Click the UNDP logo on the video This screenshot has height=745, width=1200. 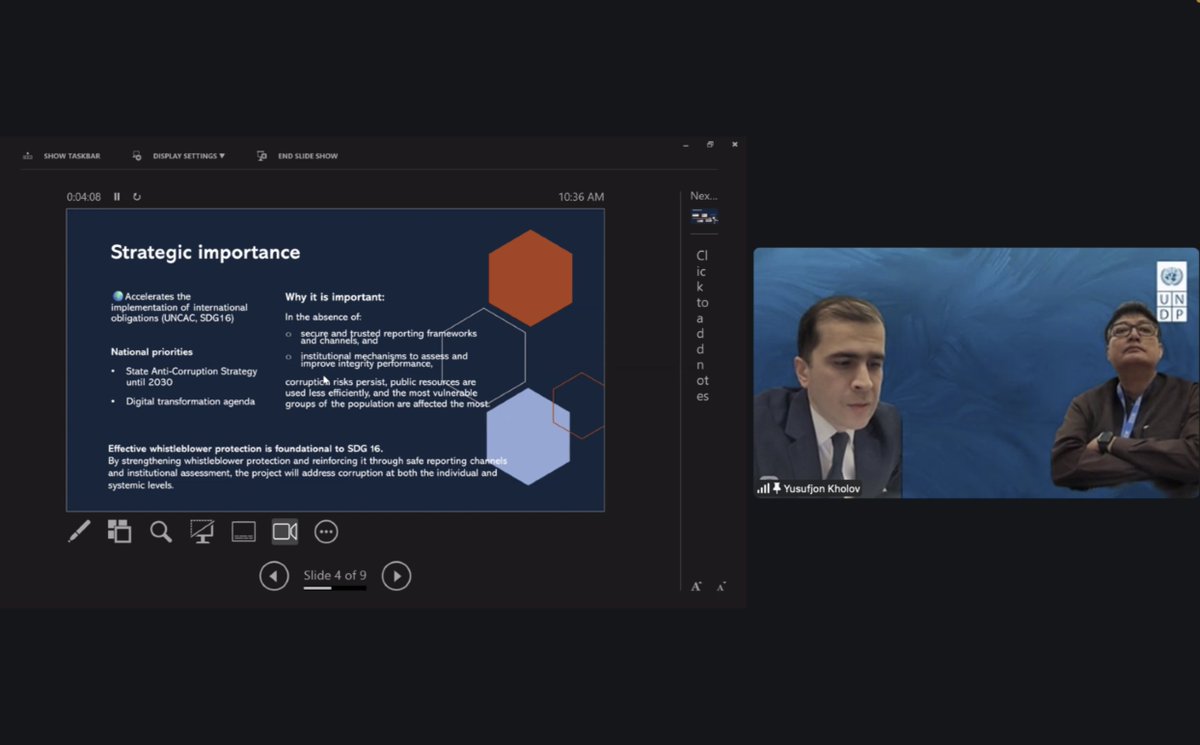[x=1171, y=292]
